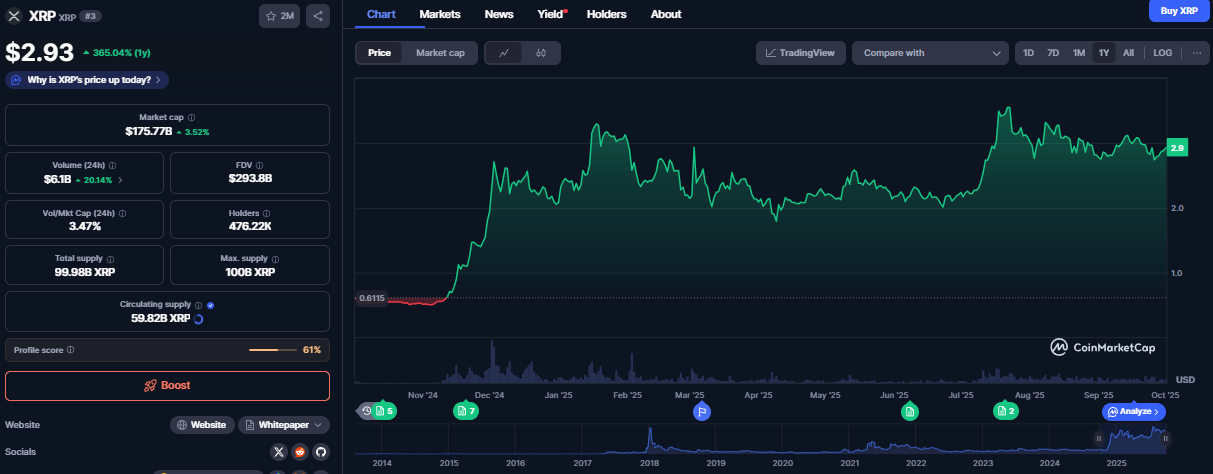Toggle LOG scale on chart
The width and height of the screenshot is (1213, 474).
(1162, 53)
